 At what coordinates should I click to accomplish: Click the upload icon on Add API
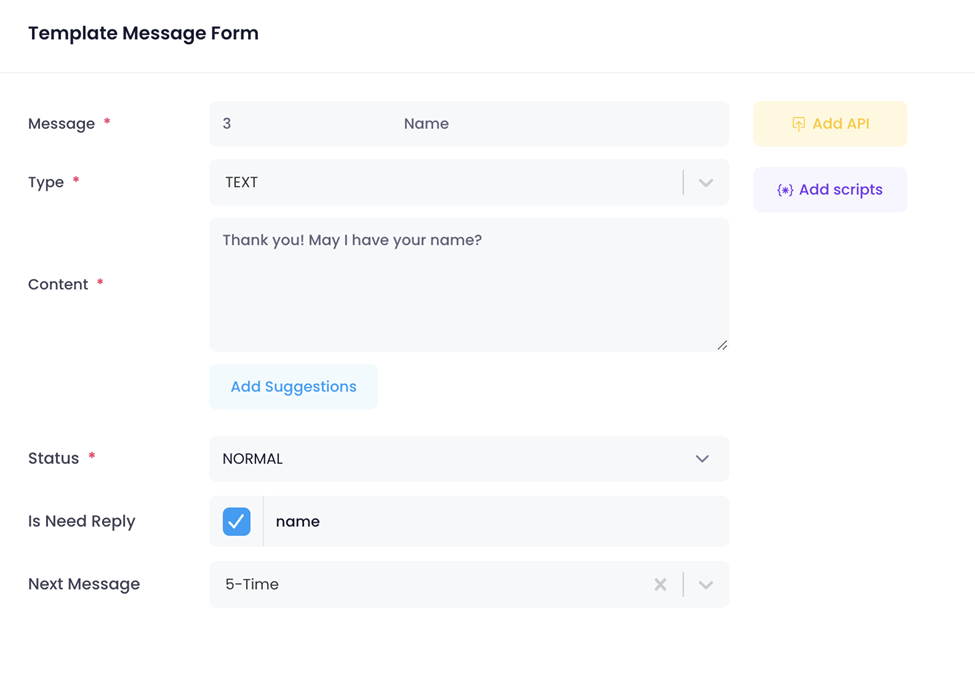tap(798, 124)
